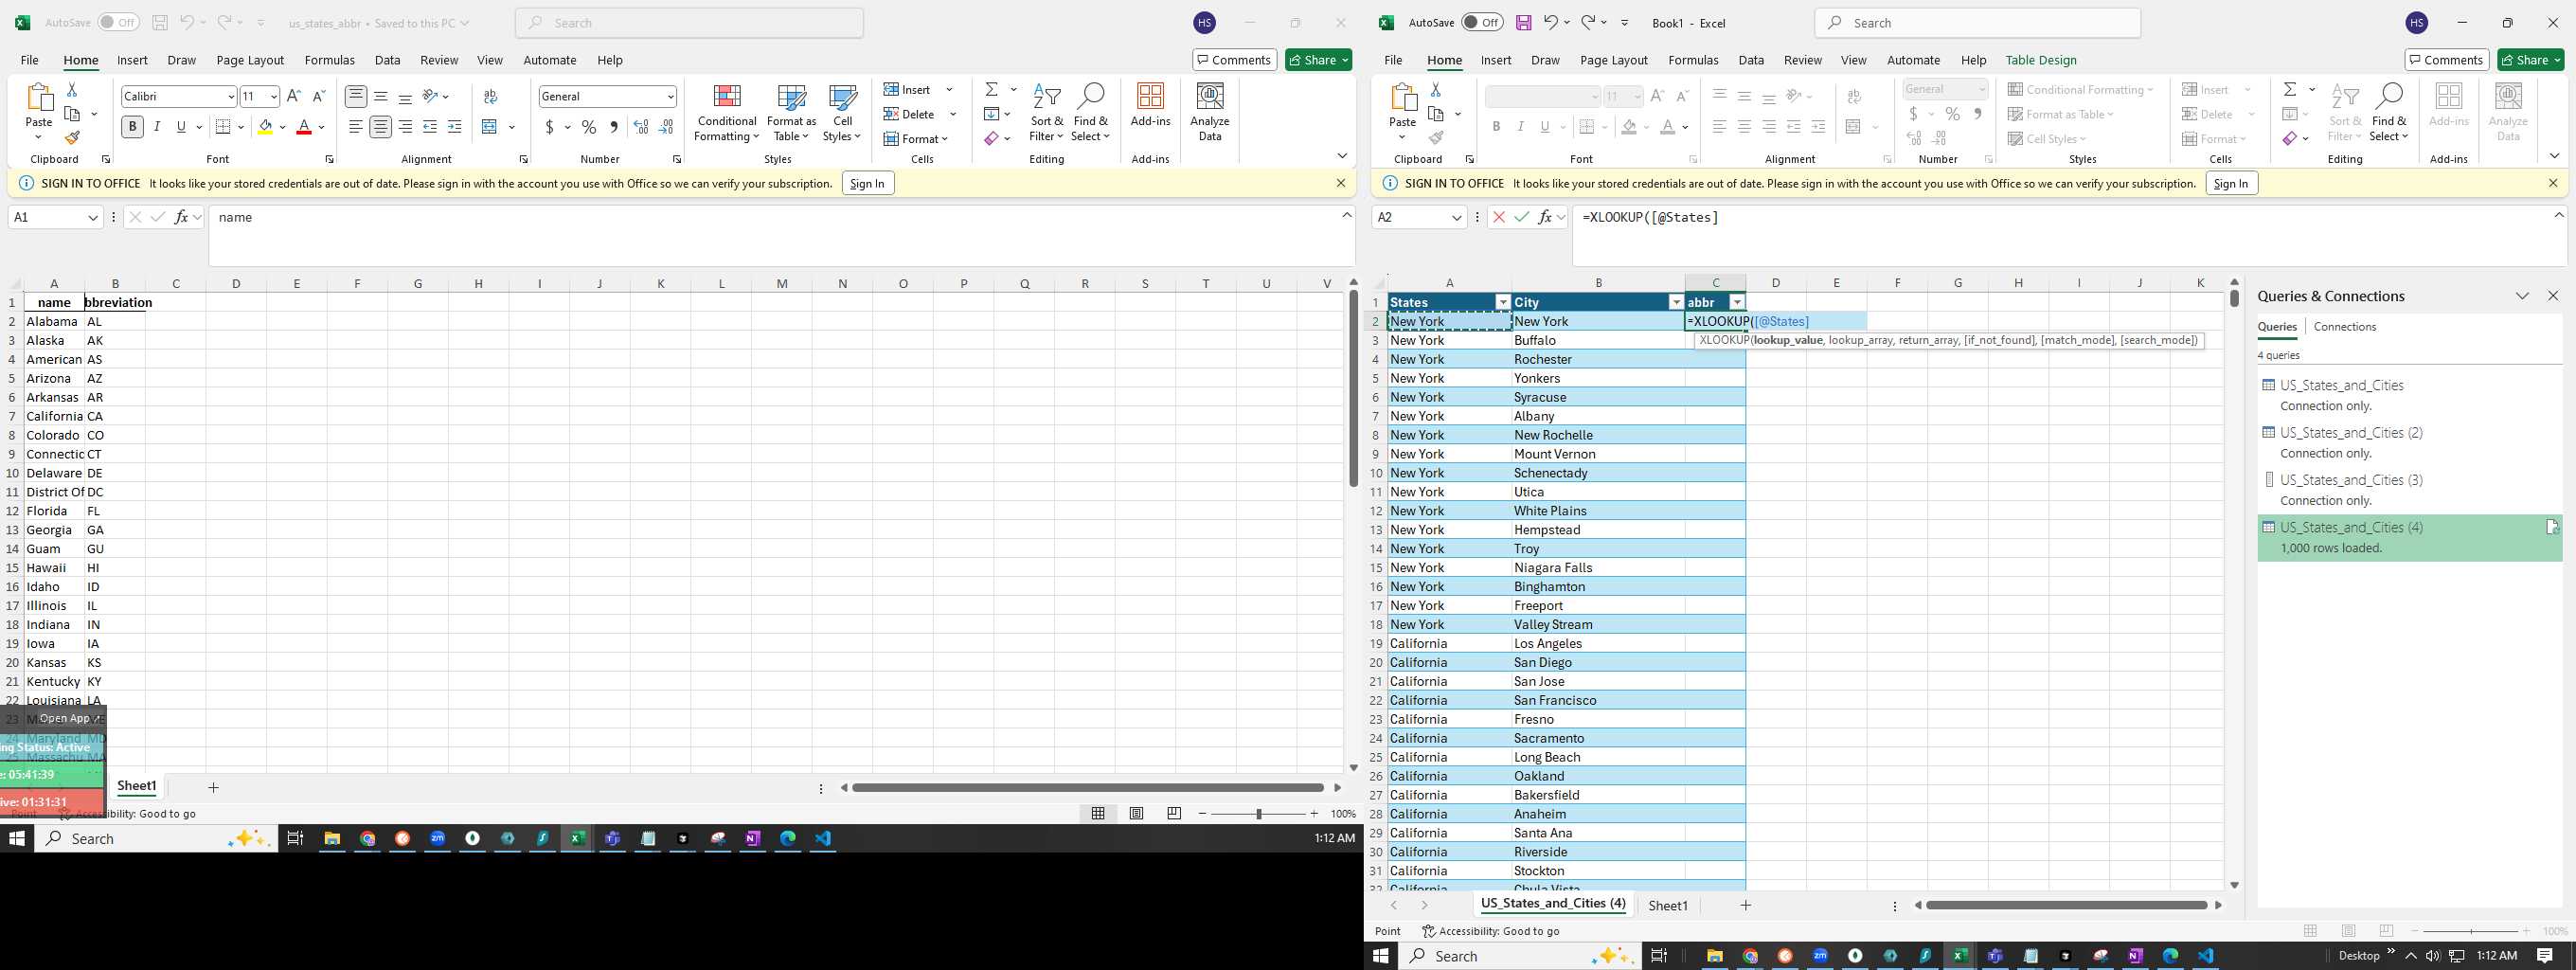Open Add-ins in left Excel window
The width and height of the screenshot is (2576, 970).
(1150, 105)
